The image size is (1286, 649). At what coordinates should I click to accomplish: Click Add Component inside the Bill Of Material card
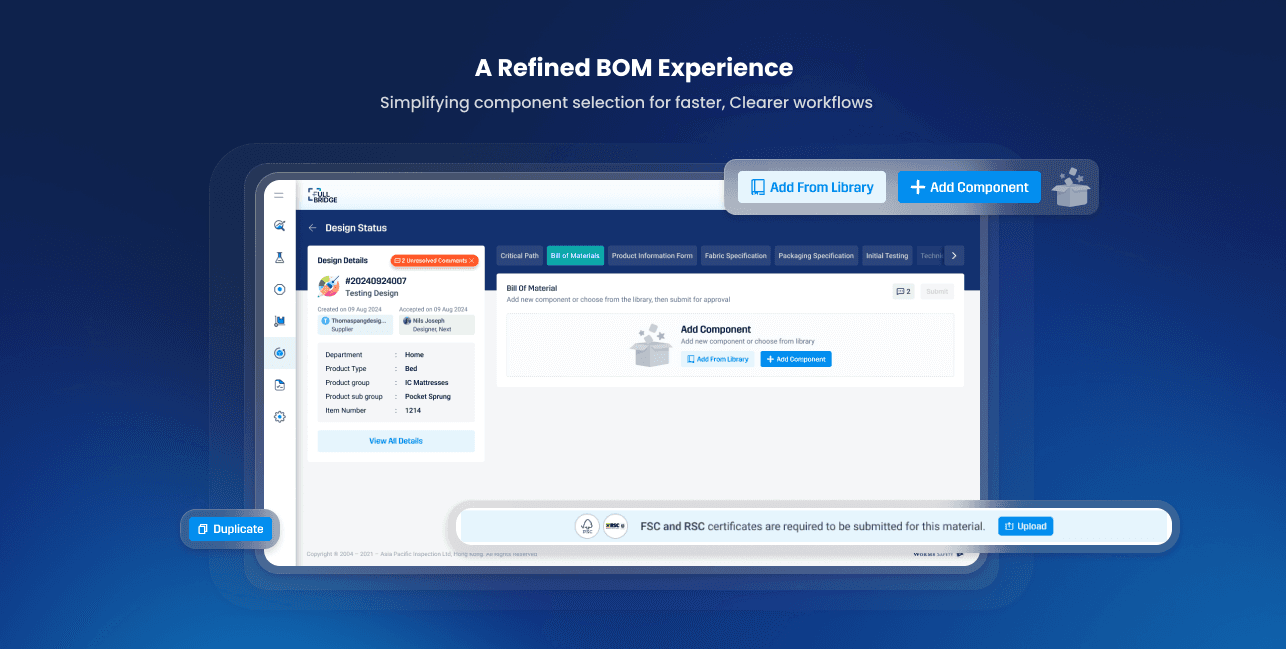[x=796, y=359]
